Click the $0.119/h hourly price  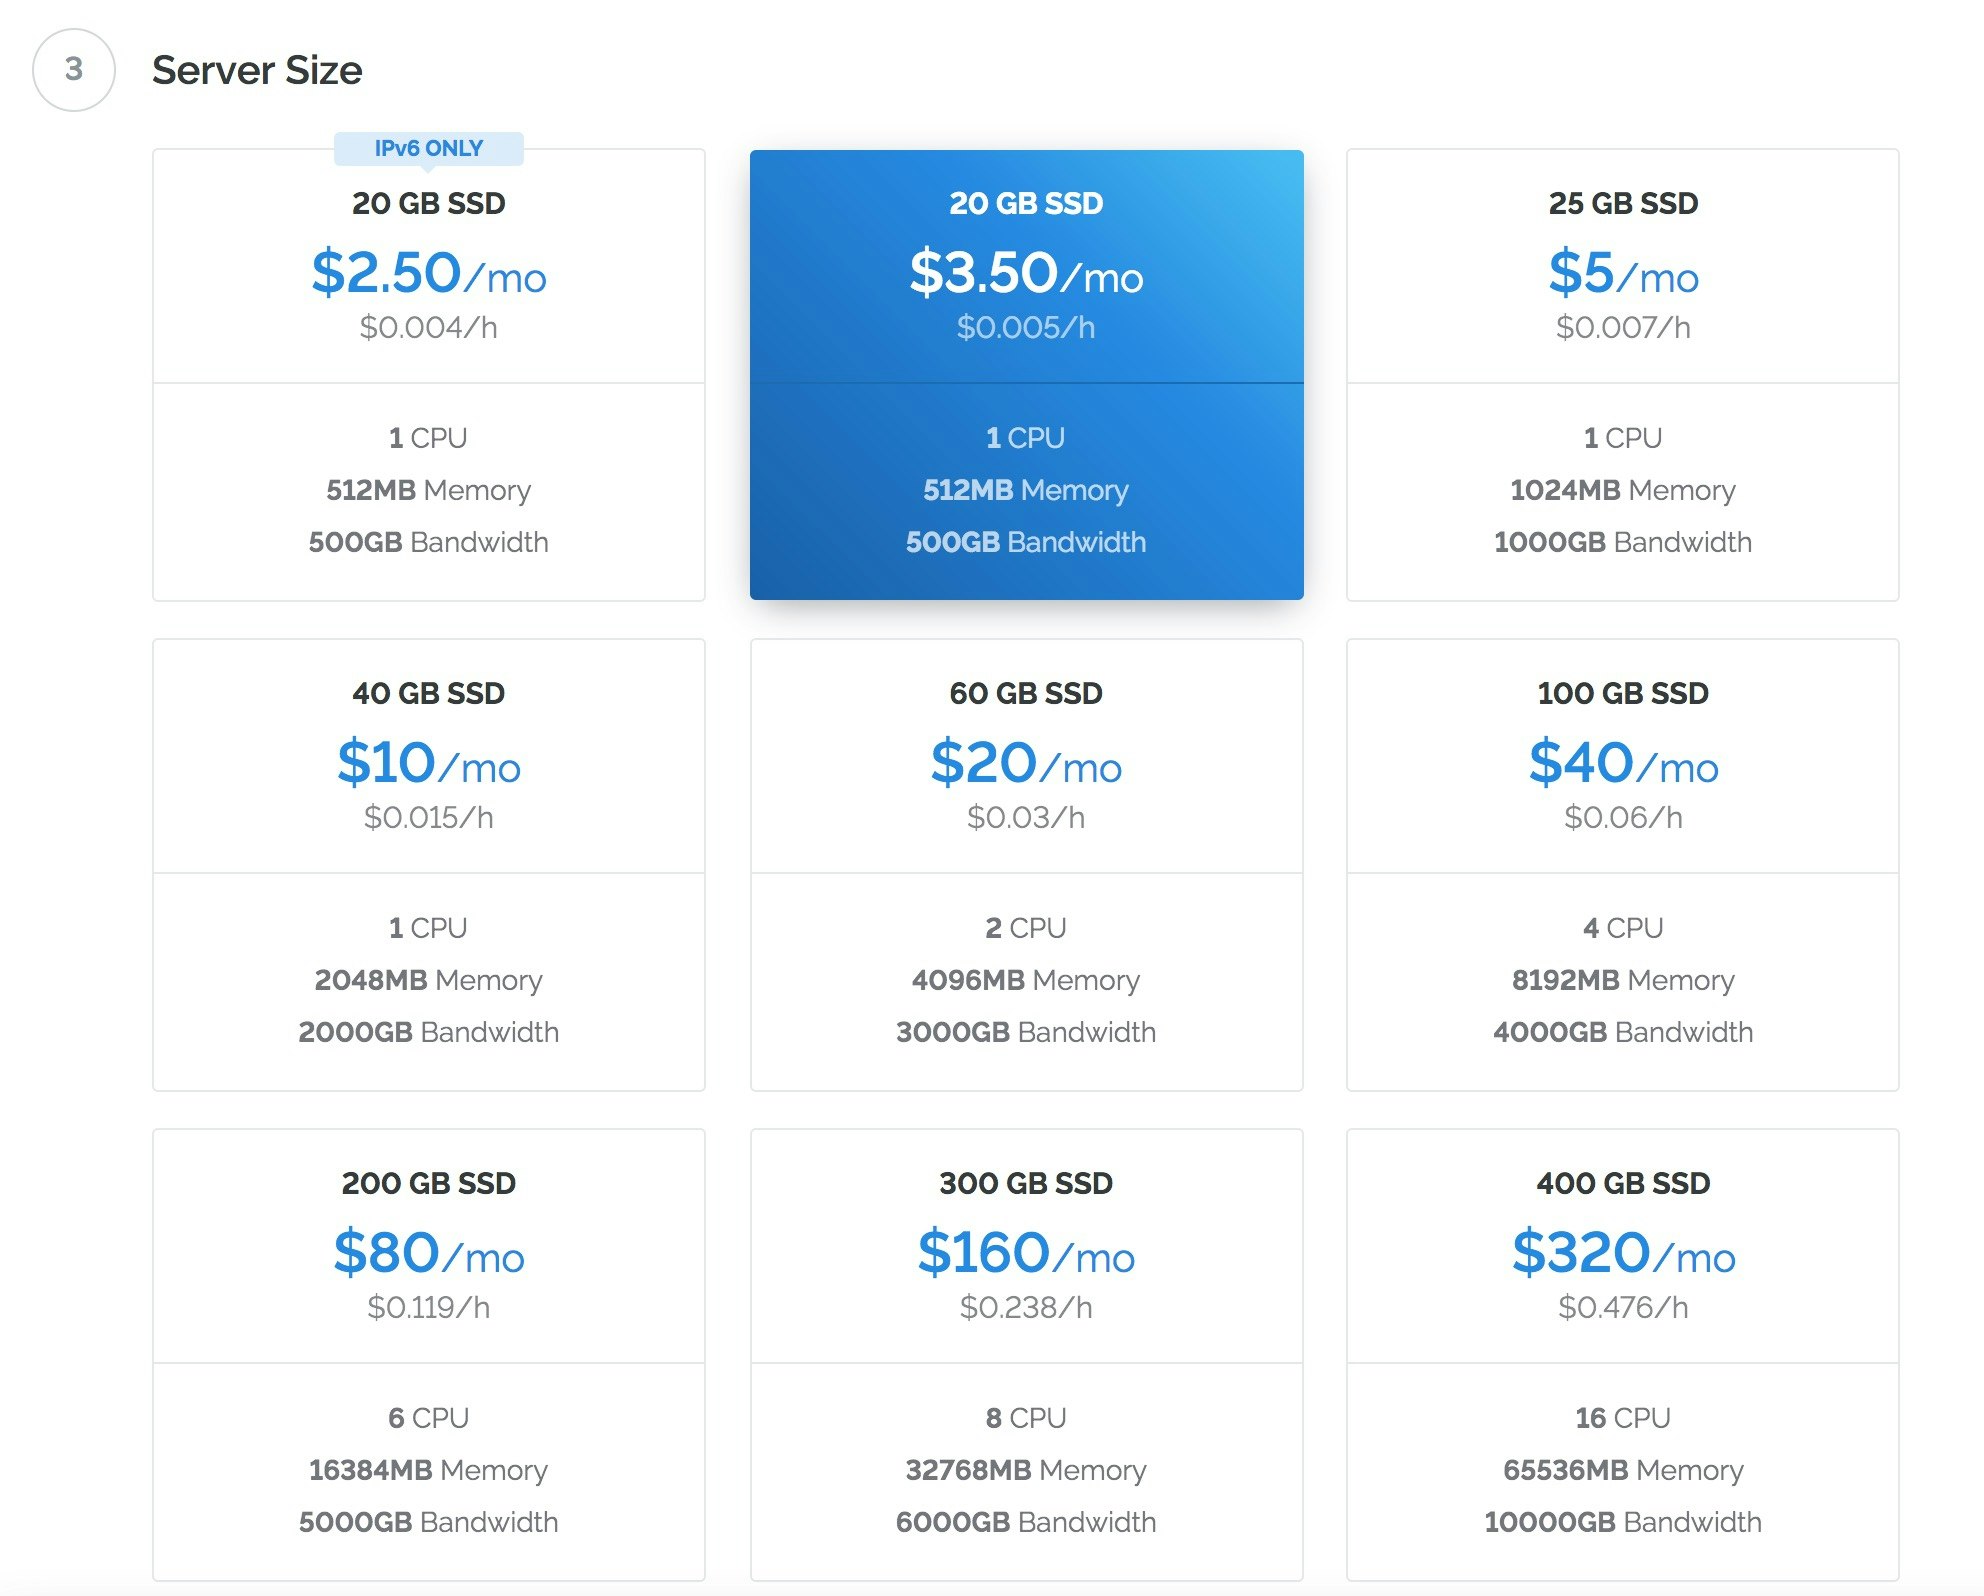click(428, 1307)
